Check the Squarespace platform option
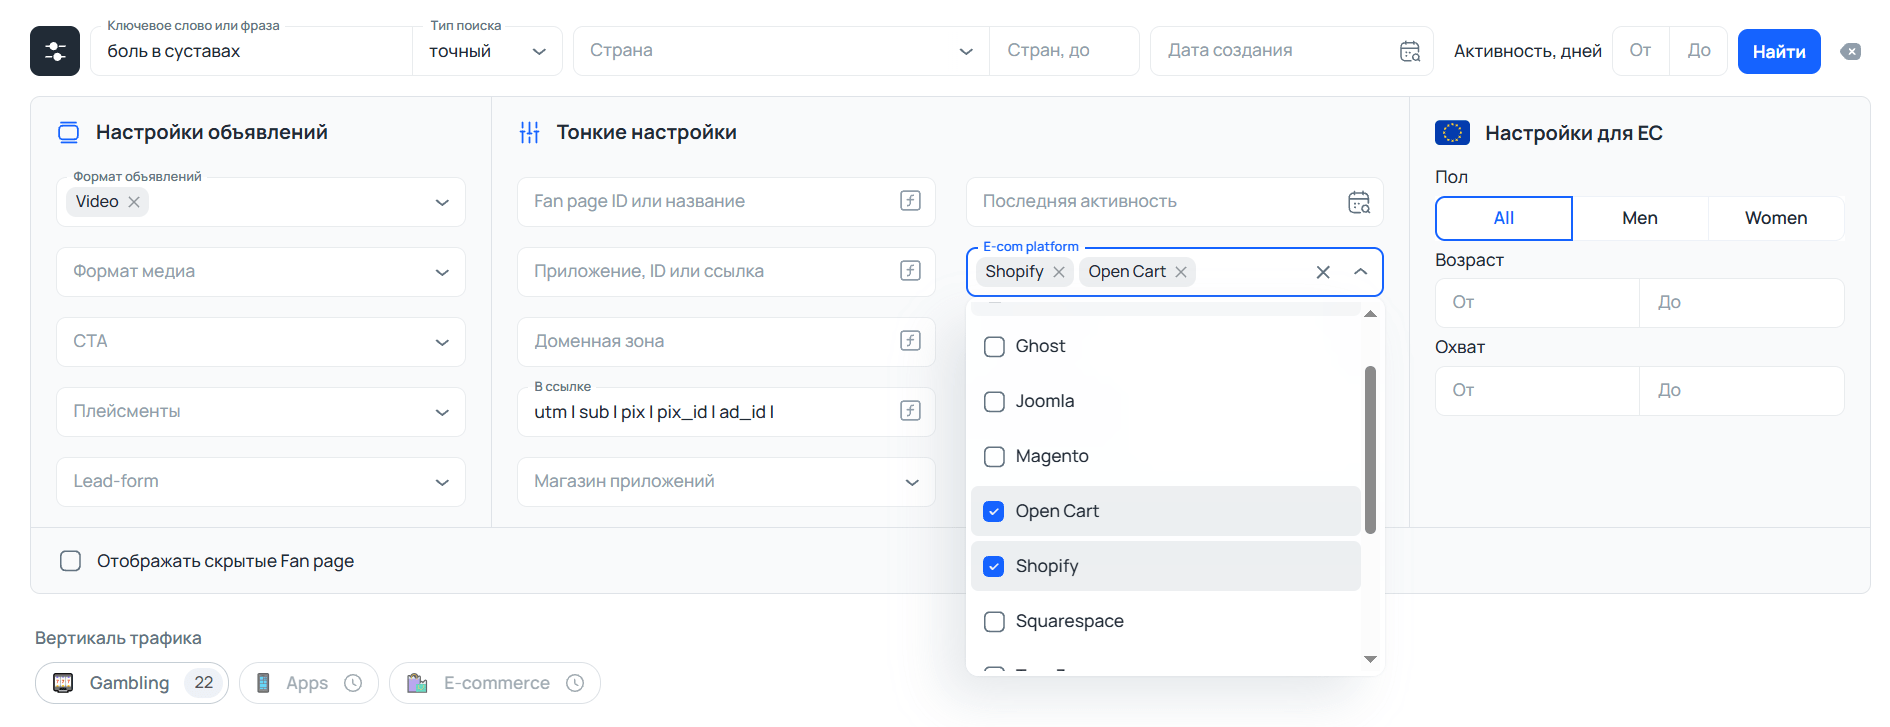The height and width of the screenshot is (727, 1890). (x=994, y=622)
